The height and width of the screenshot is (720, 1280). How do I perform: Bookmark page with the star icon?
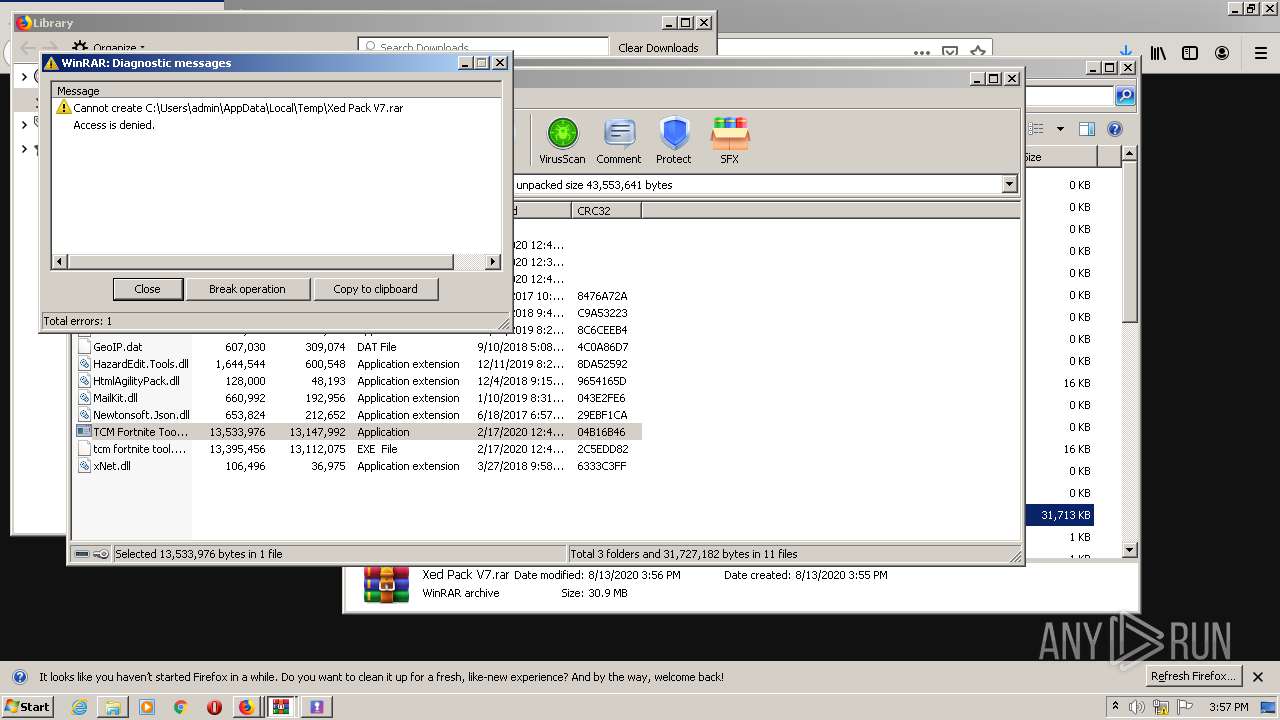[978, 52]
